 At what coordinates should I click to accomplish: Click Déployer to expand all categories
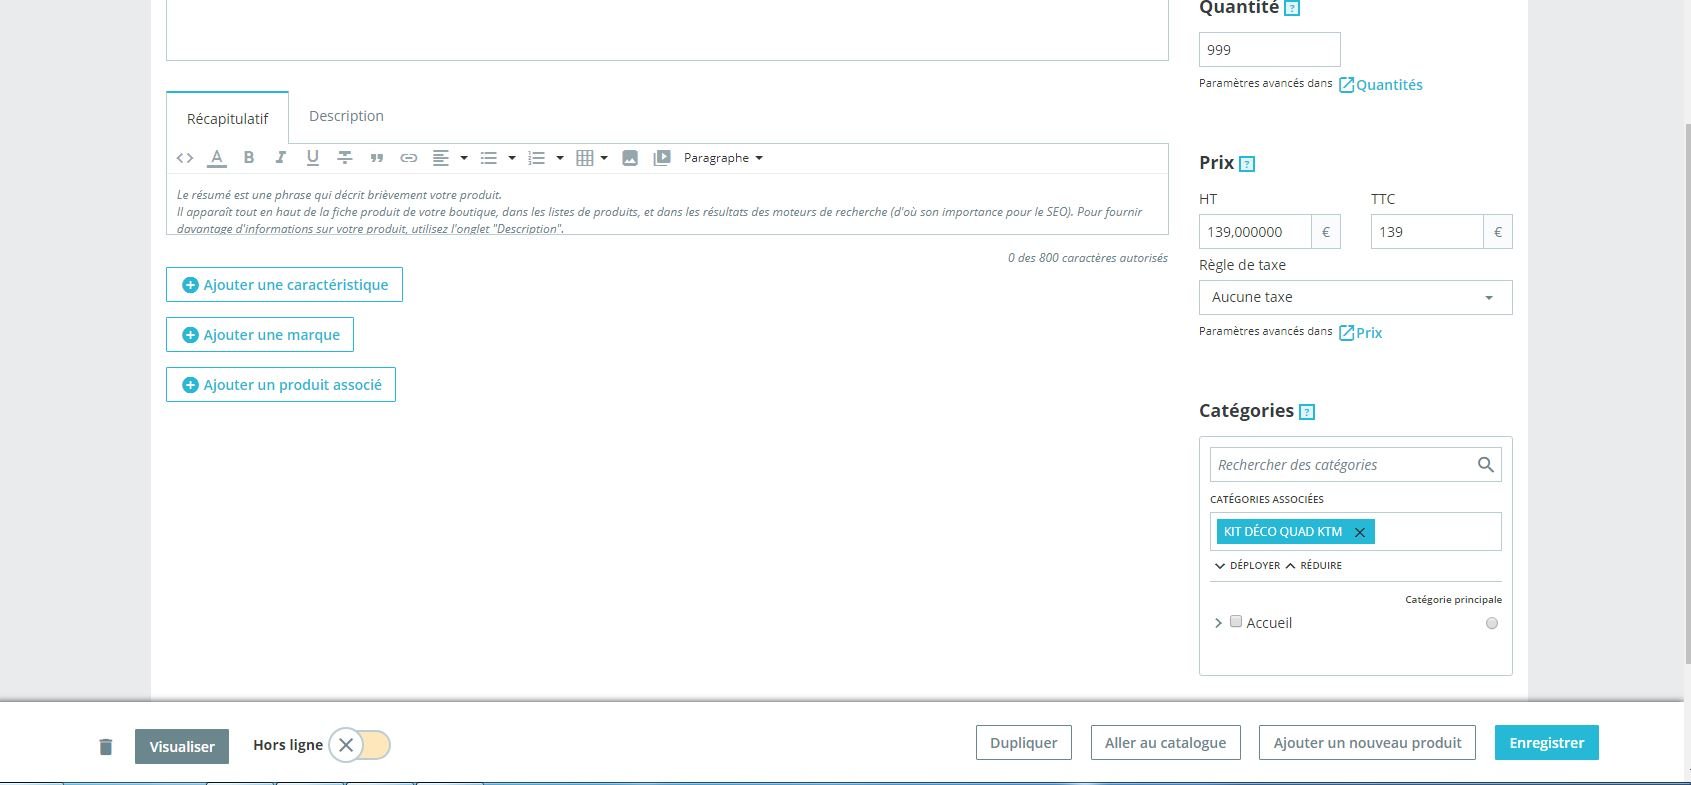pos(1247,566)
